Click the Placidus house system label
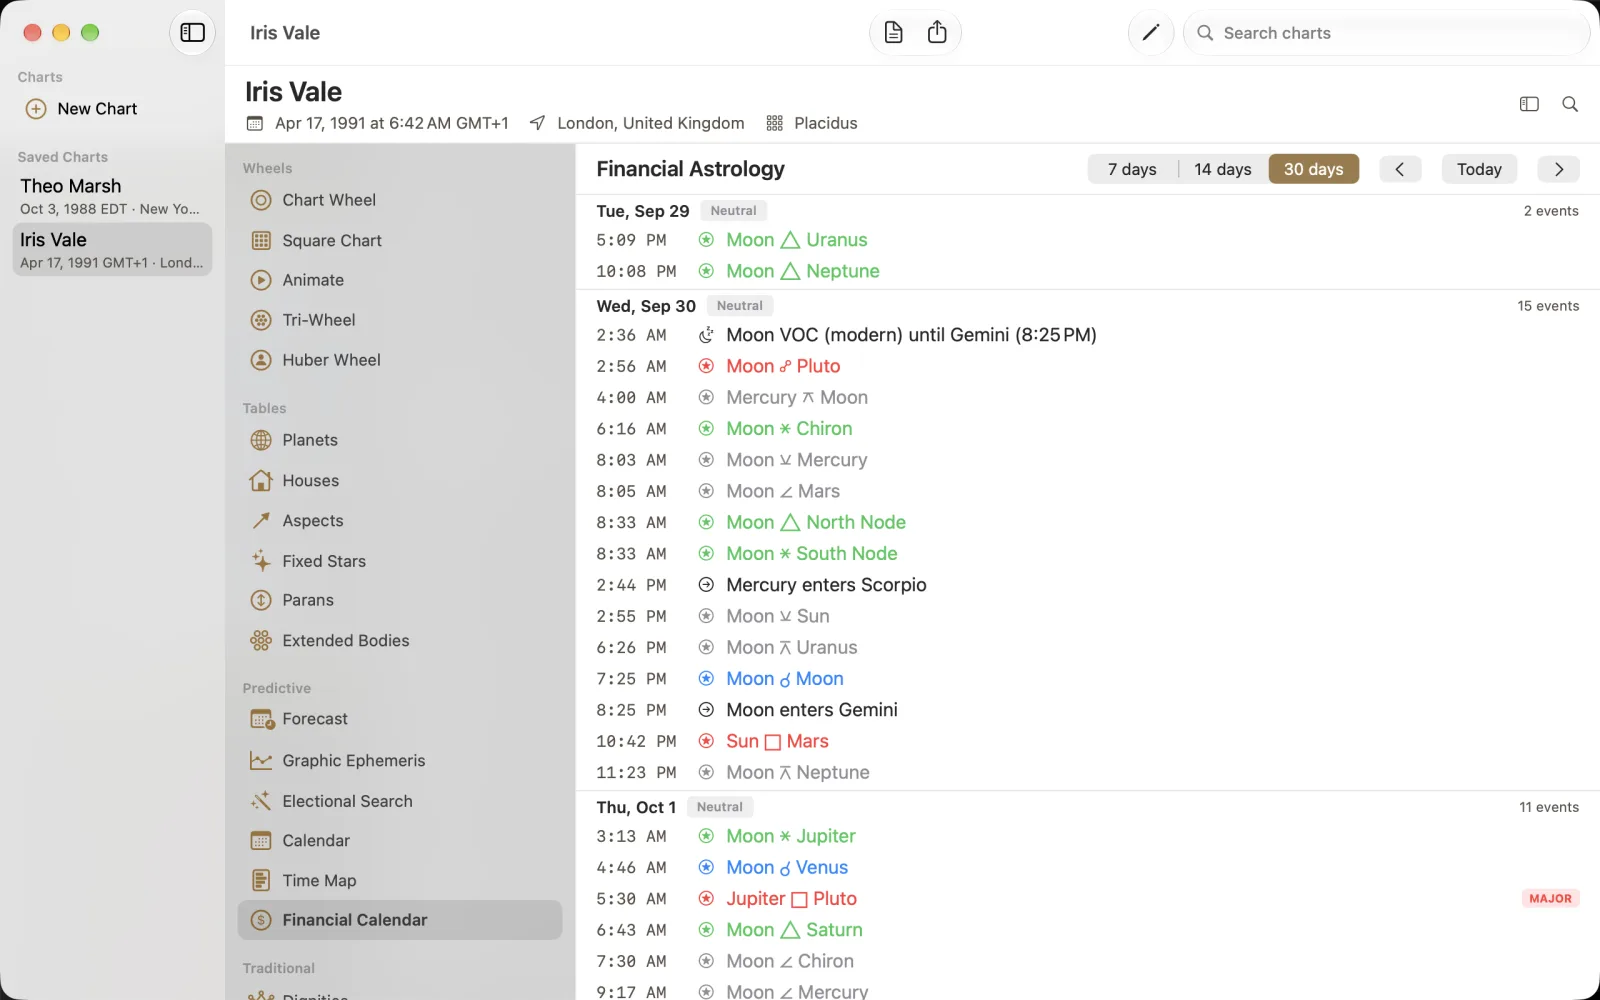Viewport: 1600px width, 1000px height. [x=825, y=123]
